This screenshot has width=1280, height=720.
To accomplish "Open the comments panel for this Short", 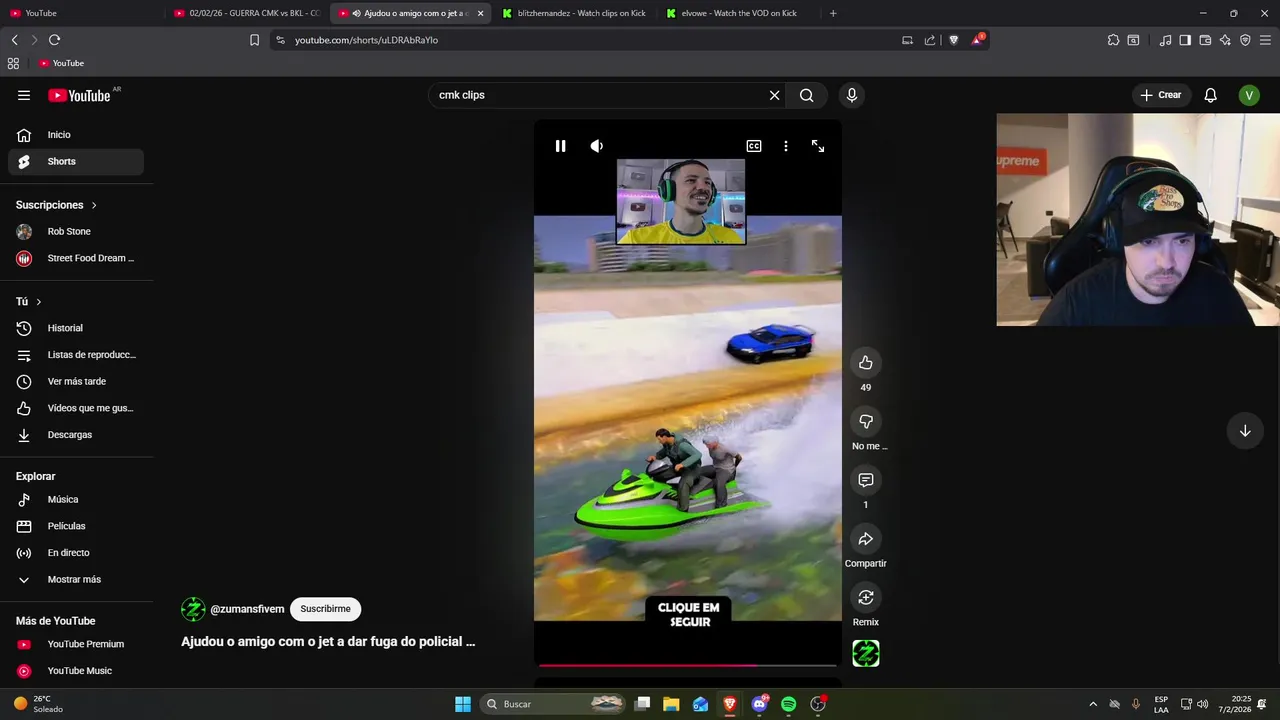I will (866, 480).
